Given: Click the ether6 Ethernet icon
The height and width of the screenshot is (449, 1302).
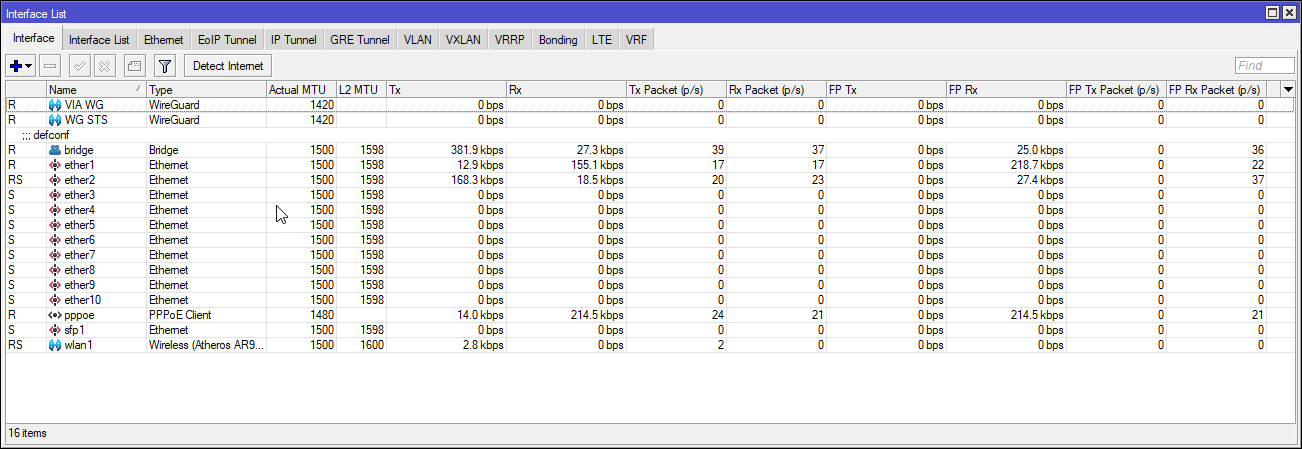Looking at the screenshot, I should pyautogui.click(x=55, y=240).
